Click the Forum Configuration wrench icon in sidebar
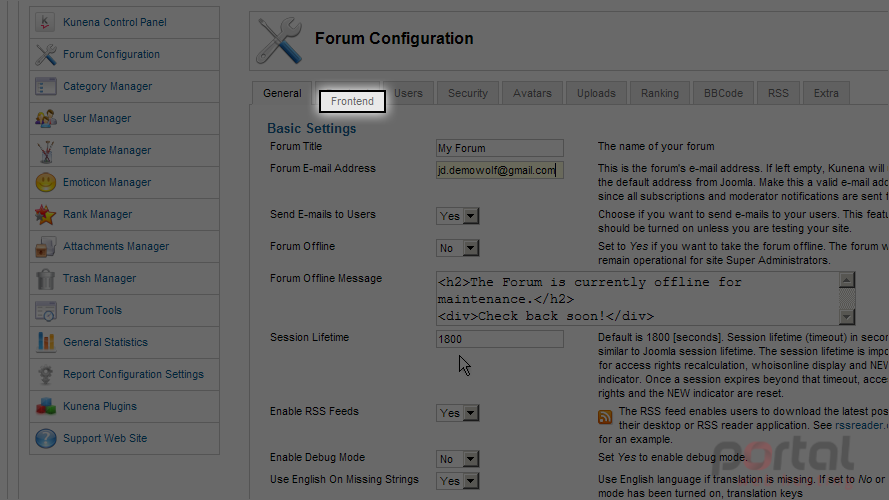The width and height of the screenshot is (889, 500). 45,54
